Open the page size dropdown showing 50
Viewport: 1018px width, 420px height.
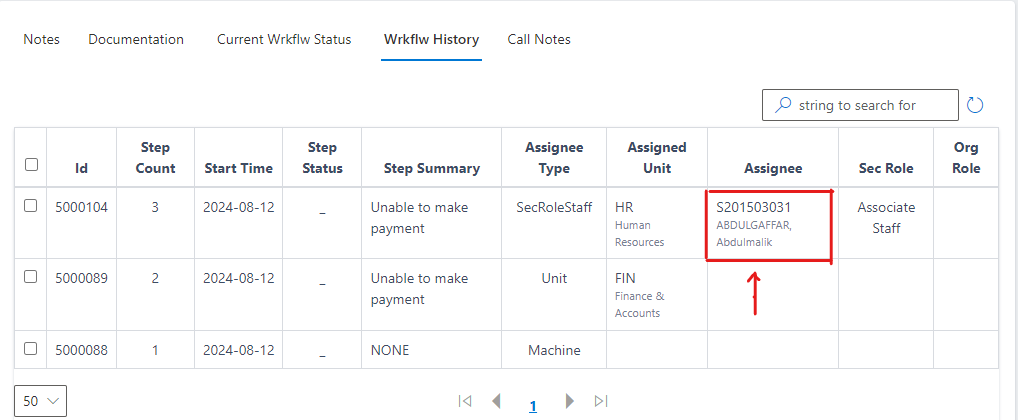[41, 401]
